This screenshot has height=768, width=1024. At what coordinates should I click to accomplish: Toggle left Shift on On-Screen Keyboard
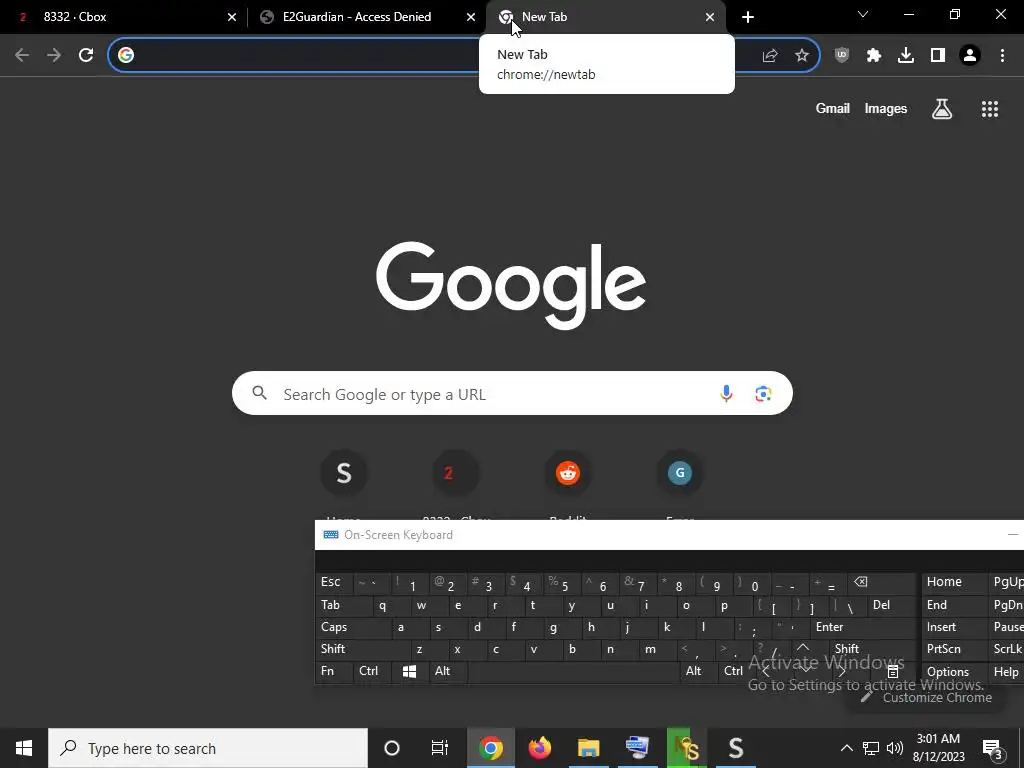point(362,649)
